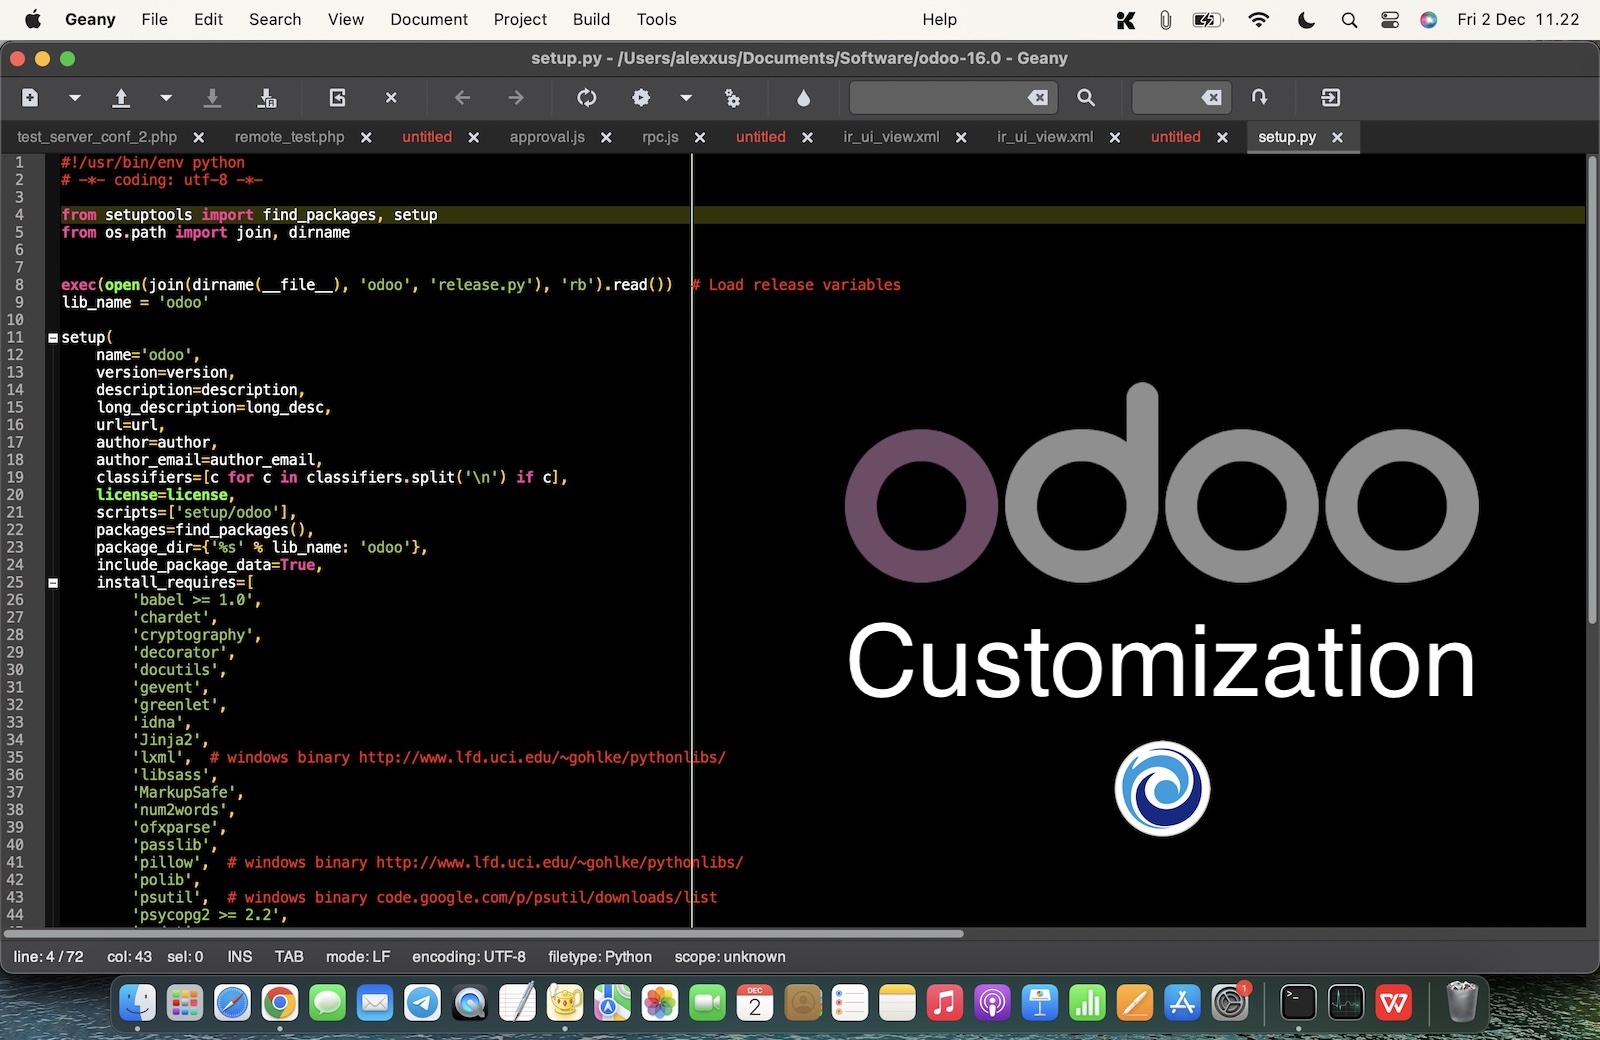The height and width of the screenshot is (1040, 1600).
Task: Compile the current file icon
Action: [x=587, y=97]
